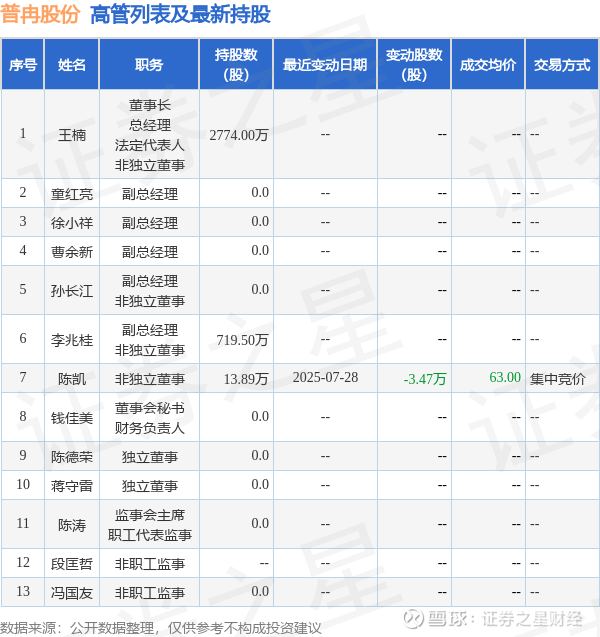Click the holding value 719.50万

click(242, 340)
